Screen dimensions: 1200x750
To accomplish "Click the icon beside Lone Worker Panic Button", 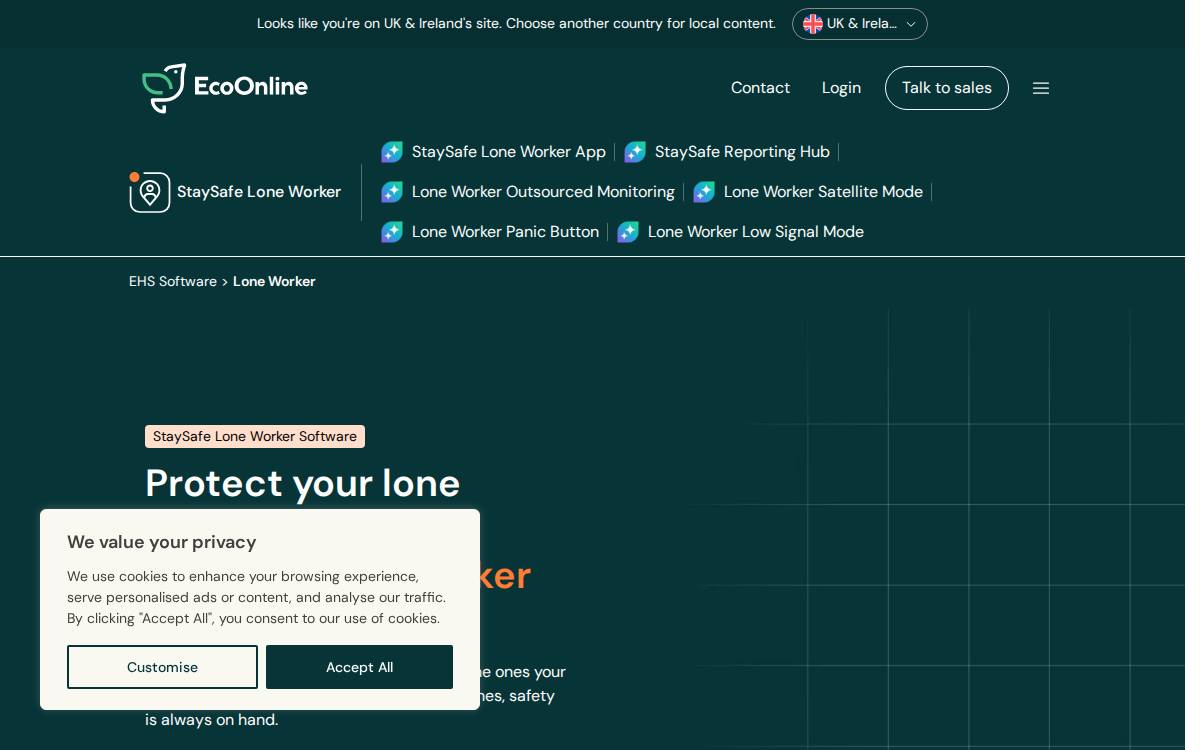I will [x=392, y=232].
